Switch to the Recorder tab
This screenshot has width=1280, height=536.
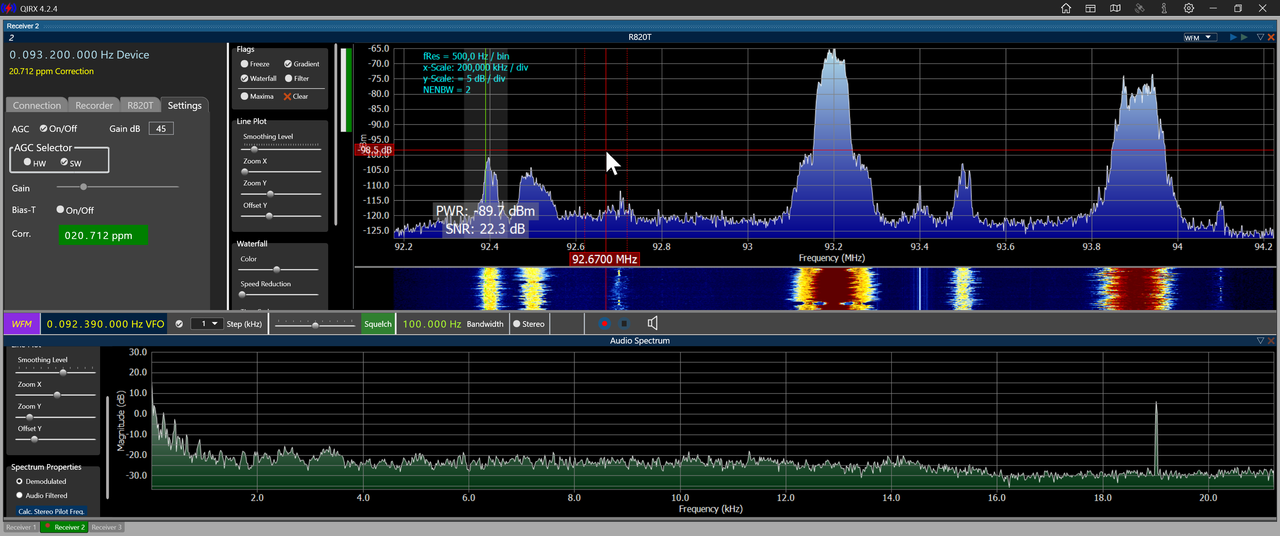tap(94, 105)
